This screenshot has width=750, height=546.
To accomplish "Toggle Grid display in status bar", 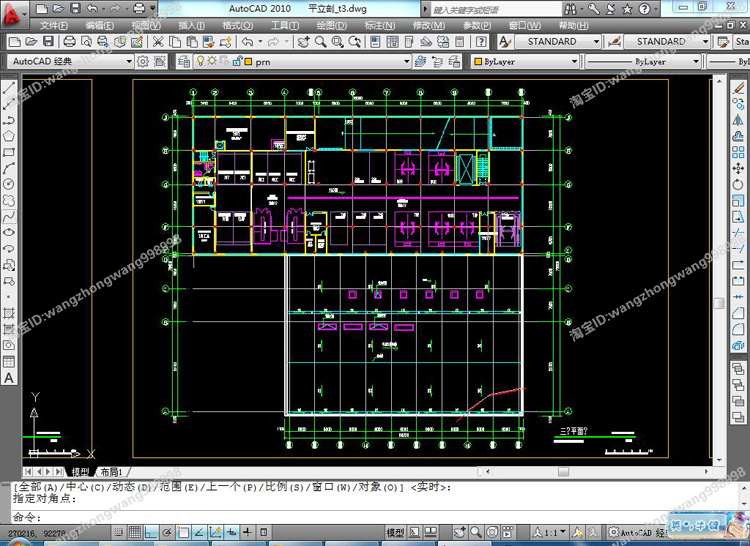I will pyautogui.click(x=135, y=532).
